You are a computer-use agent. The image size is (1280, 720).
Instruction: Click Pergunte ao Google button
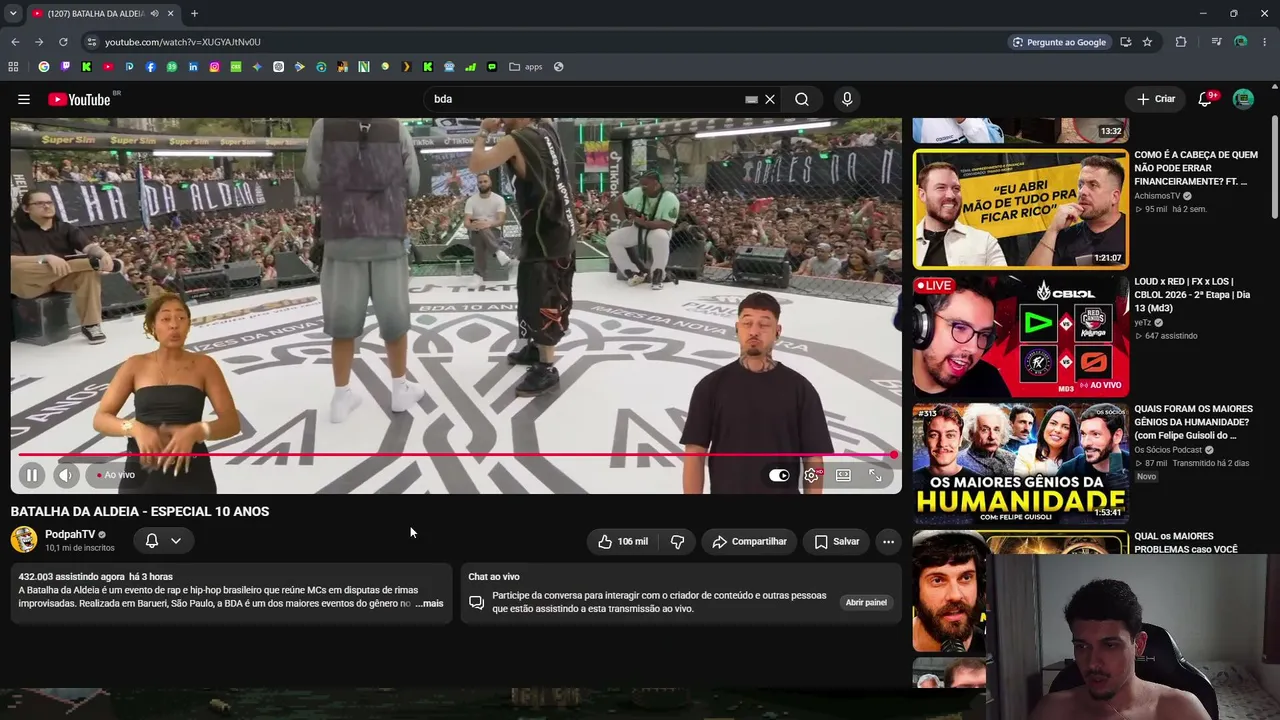(1059, 42)
